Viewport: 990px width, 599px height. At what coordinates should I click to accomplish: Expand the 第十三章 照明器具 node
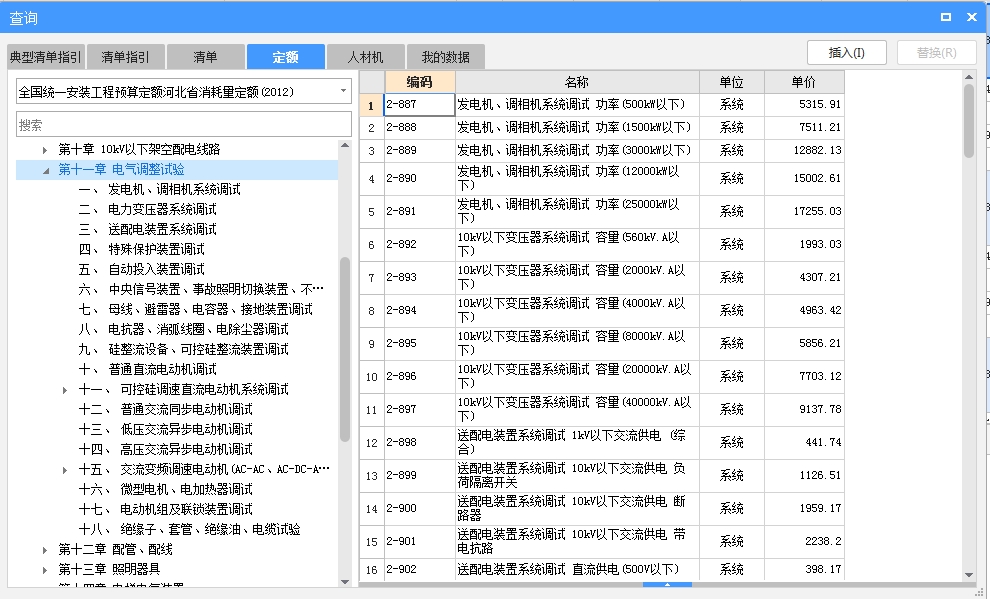(x=45, y=570)
